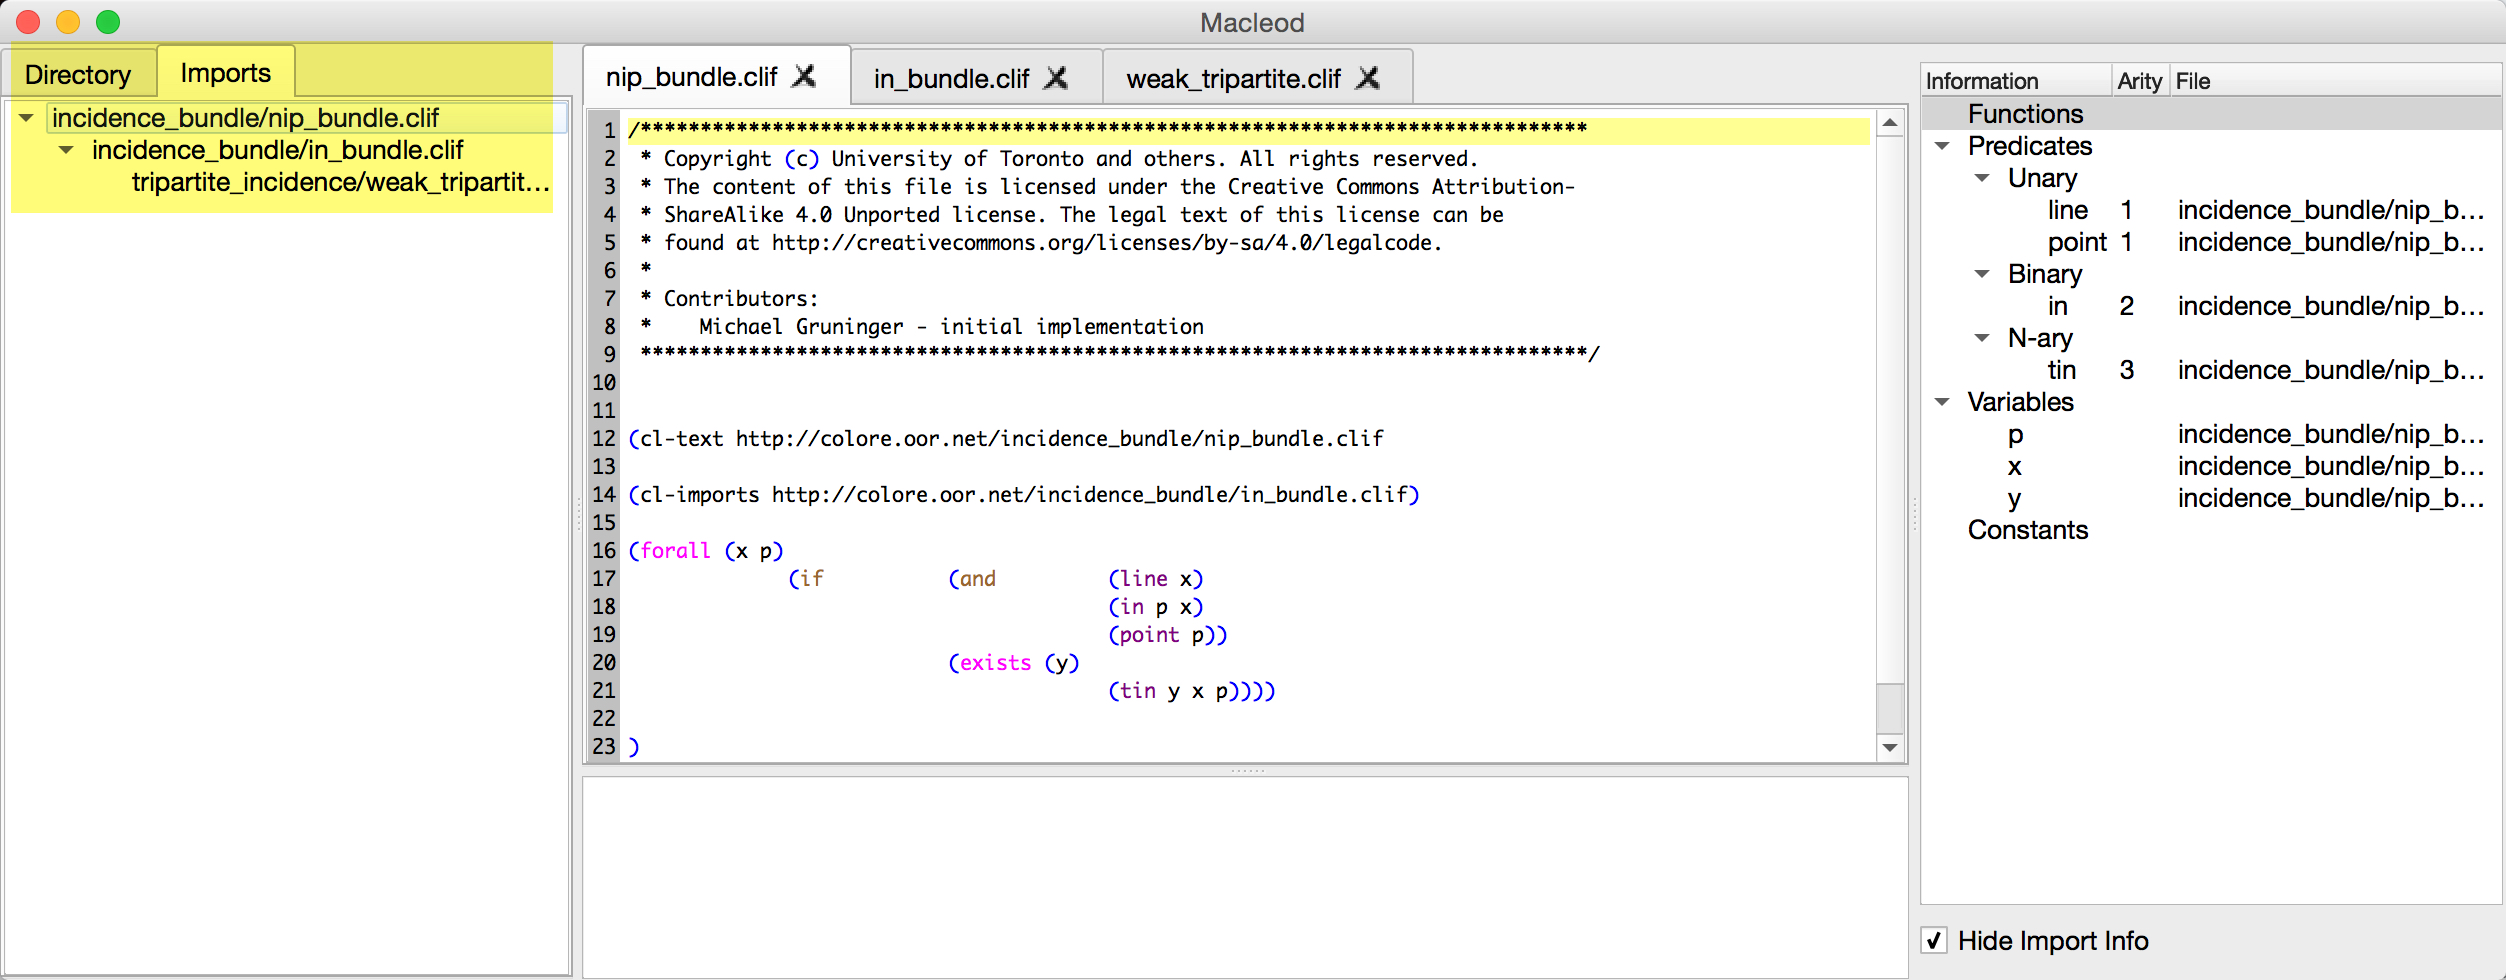Click inside the empty bottom output pane

(1245, 876)
